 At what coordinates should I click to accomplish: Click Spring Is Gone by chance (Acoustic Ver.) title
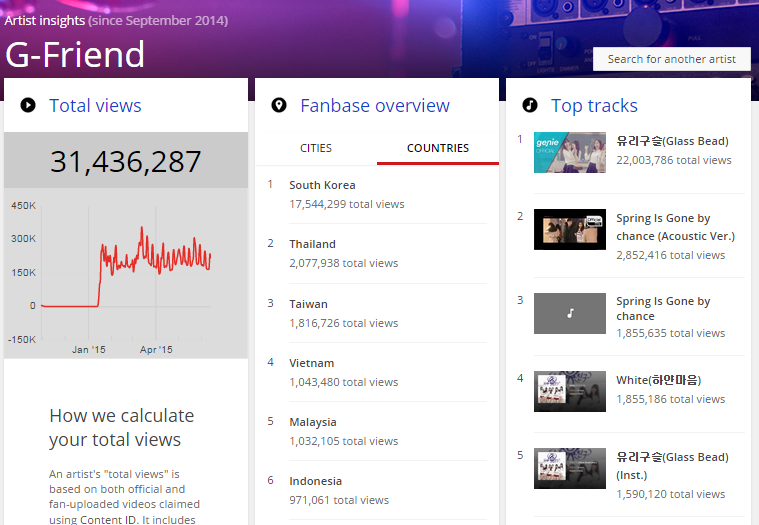675,227
